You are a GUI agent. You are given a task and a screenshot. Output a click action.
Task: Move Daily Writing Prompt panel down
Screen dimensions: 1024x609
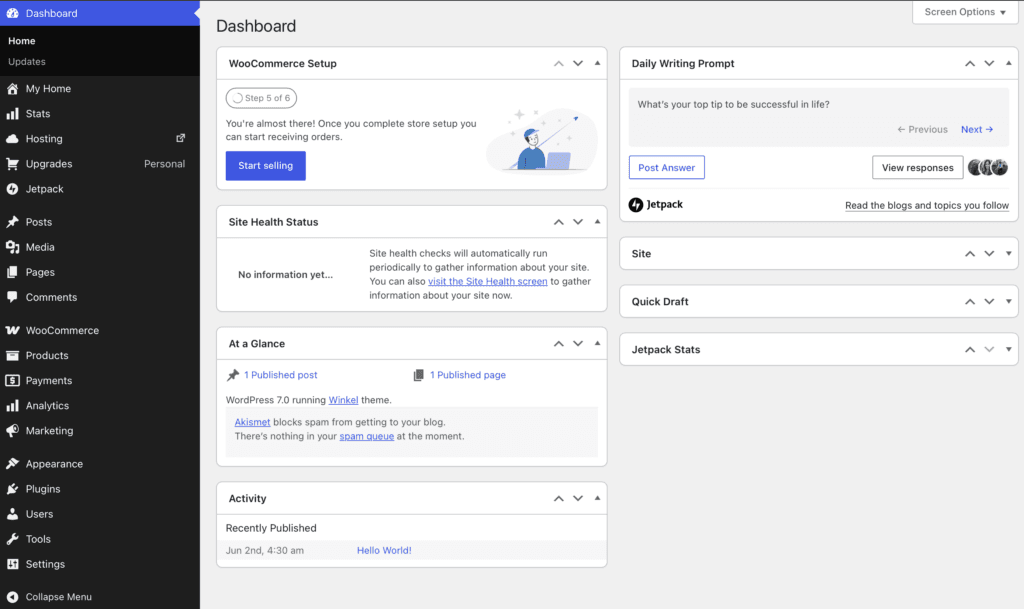(x=989, y=63)
